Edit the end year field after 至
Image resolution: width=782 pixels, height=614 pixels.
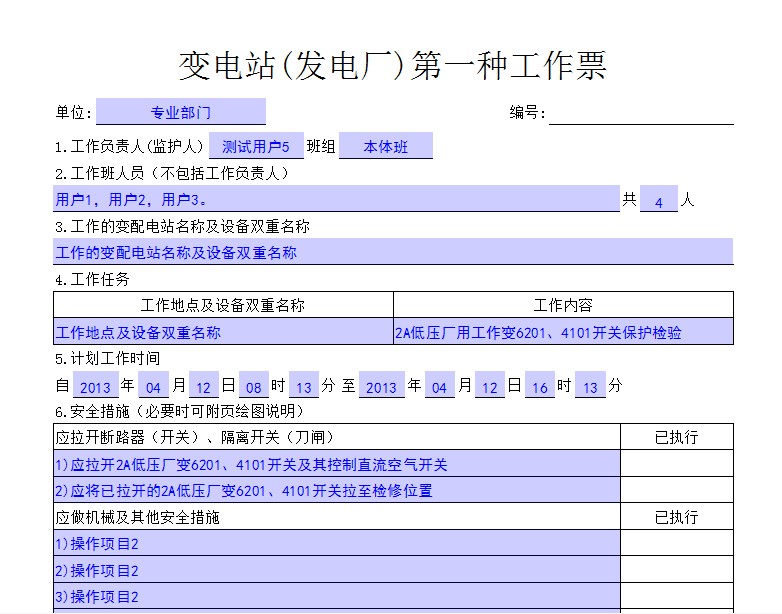(381, 386)
